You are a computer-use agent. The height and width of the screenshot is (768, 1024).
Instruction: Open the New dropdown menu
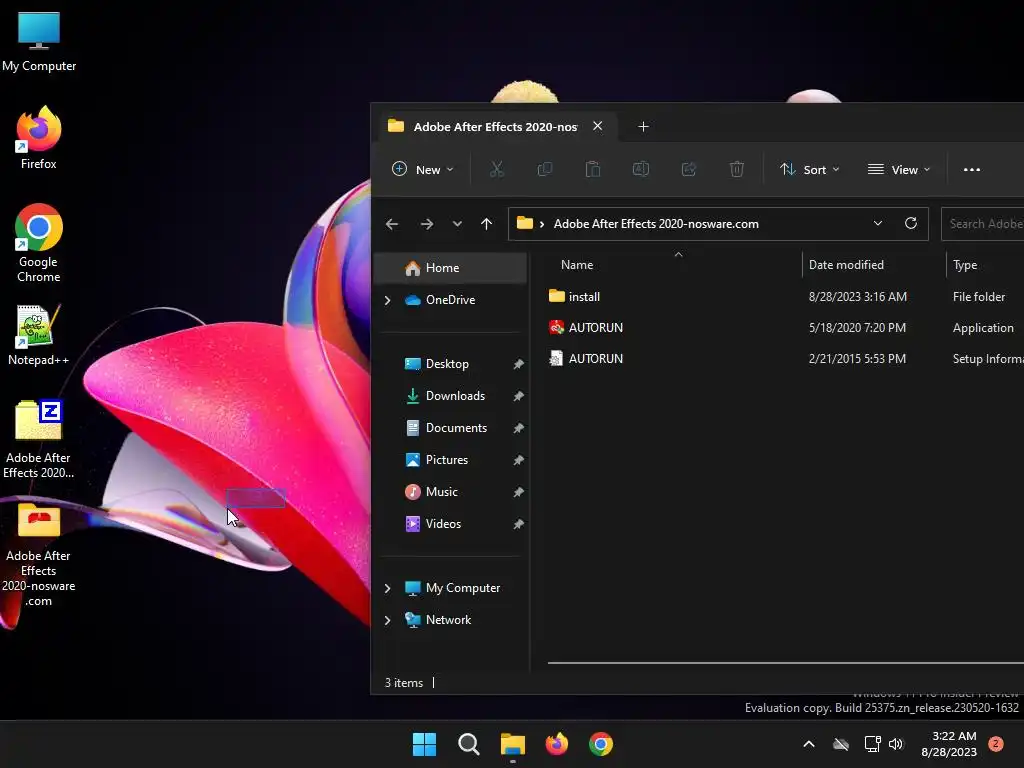click(423, 170)
